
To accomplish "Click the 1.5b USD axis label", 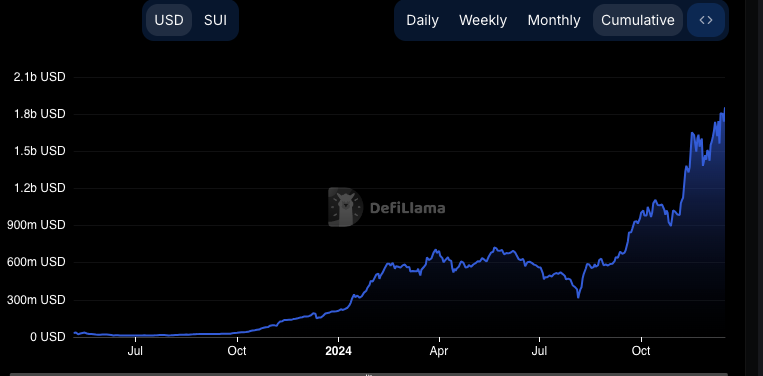I will point(39,151).
